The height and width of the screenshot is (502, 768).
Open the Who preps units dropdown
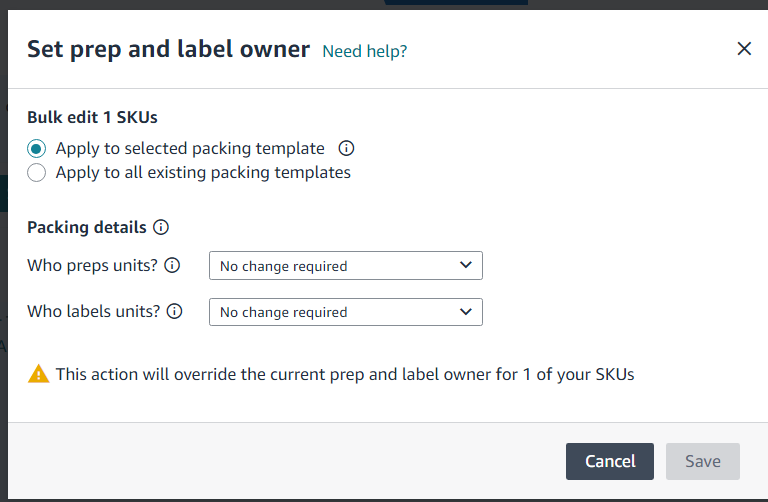[346, 265]
